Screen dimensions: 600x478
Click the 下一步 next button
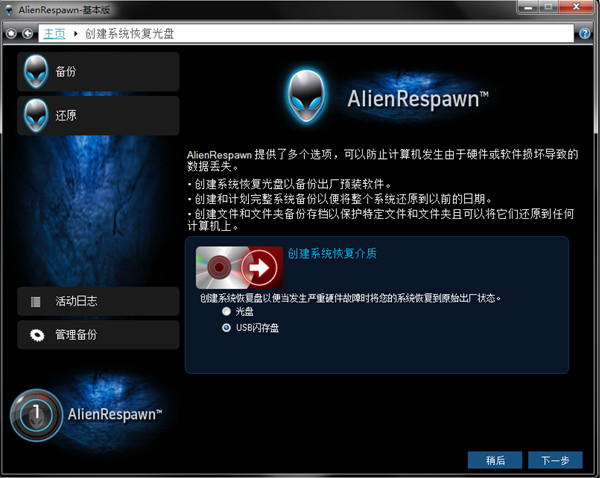click(555, 460)
